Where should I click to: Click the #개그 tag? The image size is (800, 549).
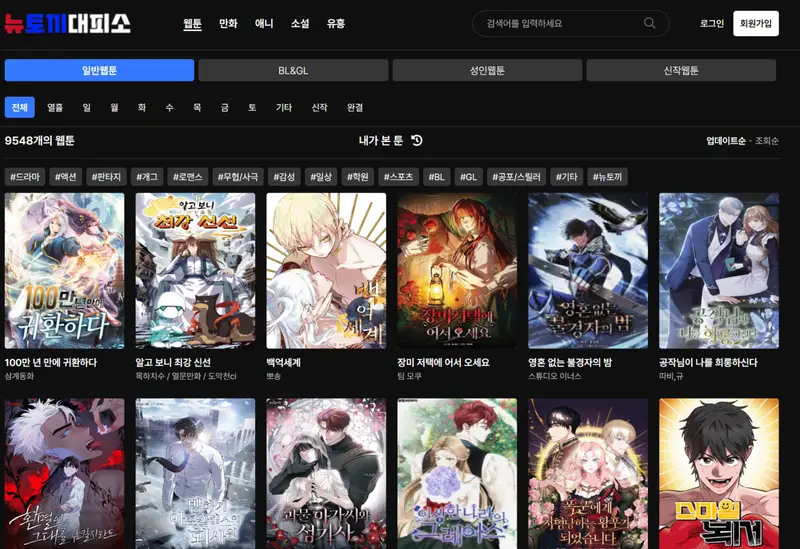click(x=147, y=177)
